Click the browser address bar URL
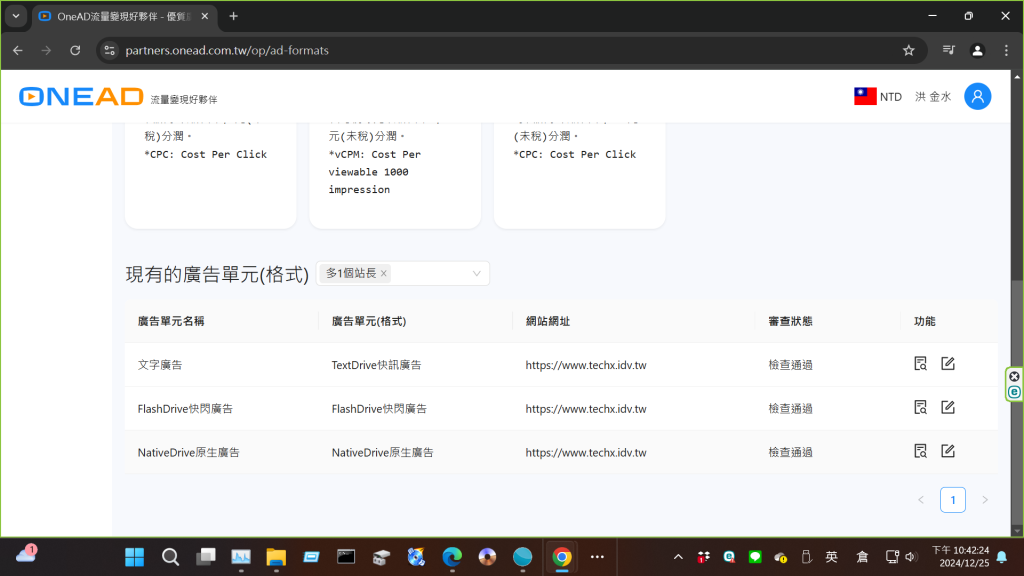This screenshot has height=576, width=1024. point(227,50)
